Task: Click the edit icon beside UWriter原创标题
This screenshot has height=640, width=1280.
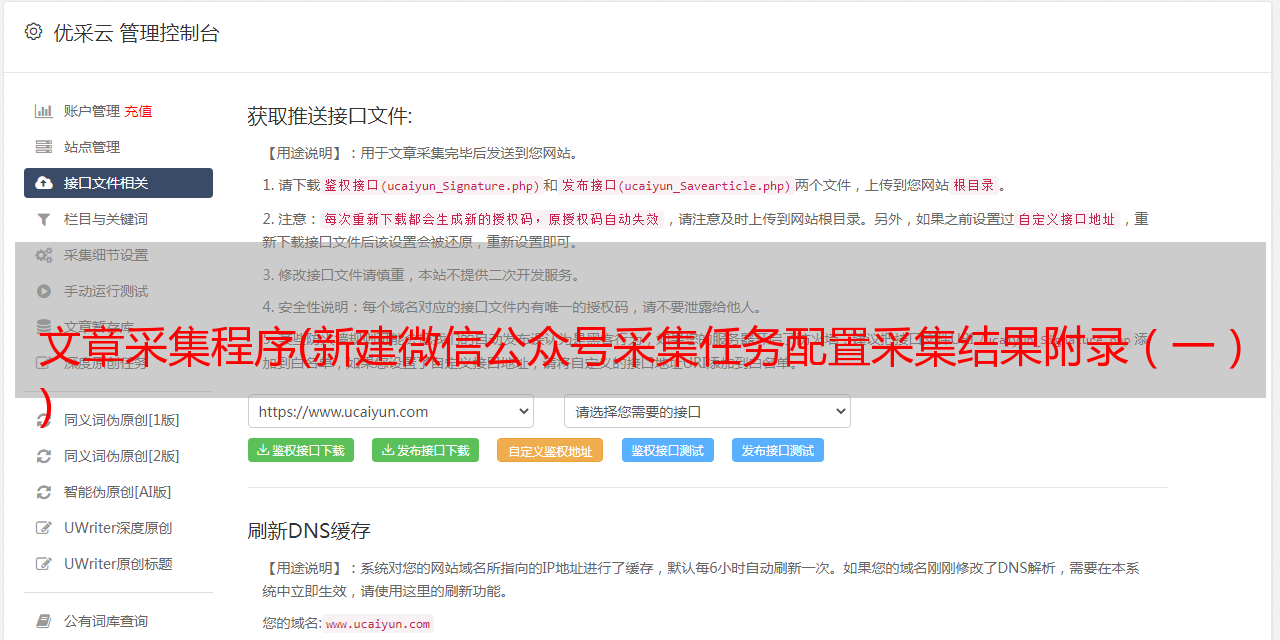Action: [x=44, y=564]
